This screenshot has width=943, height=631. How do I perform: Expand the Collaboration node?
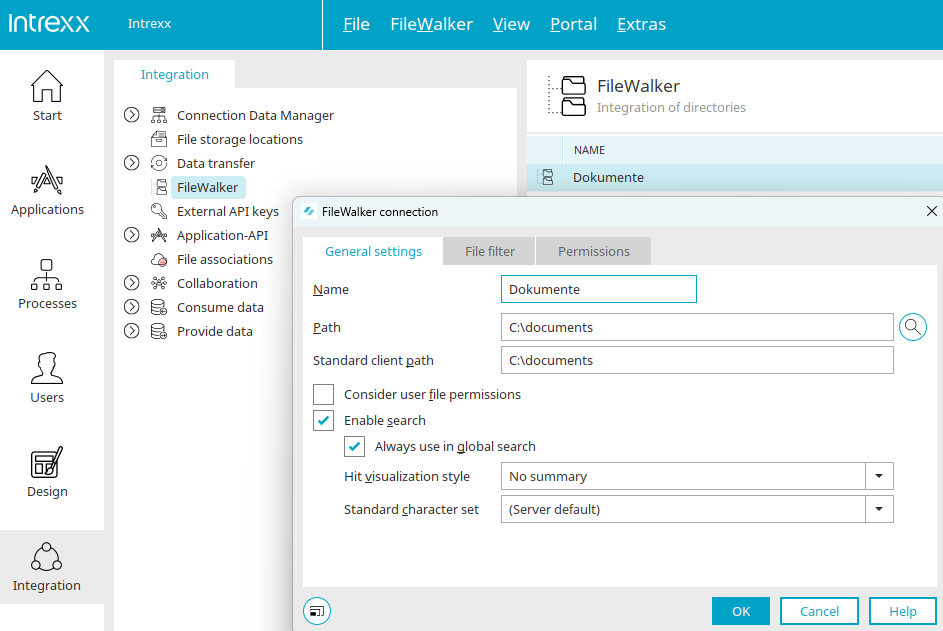(x=132, y=283)
